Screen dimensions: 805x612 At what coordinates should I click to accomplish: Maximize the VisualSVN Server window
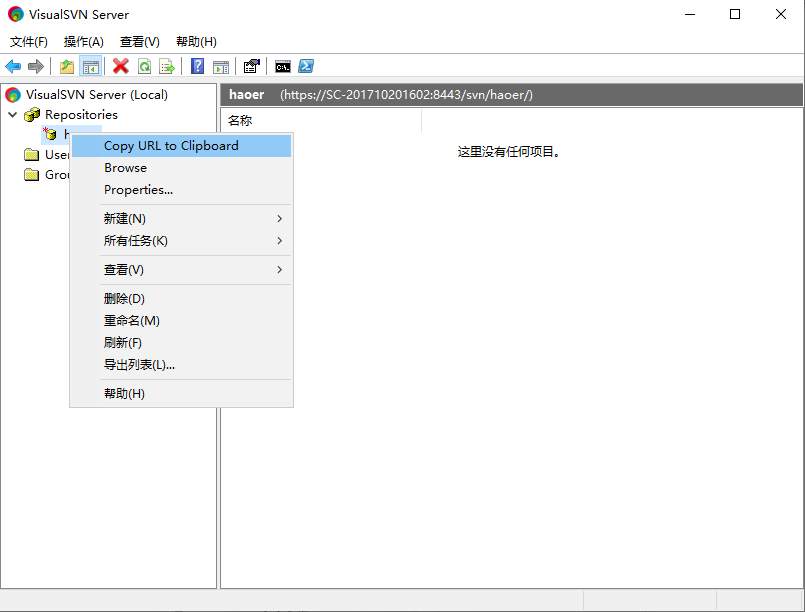(735, 14)
